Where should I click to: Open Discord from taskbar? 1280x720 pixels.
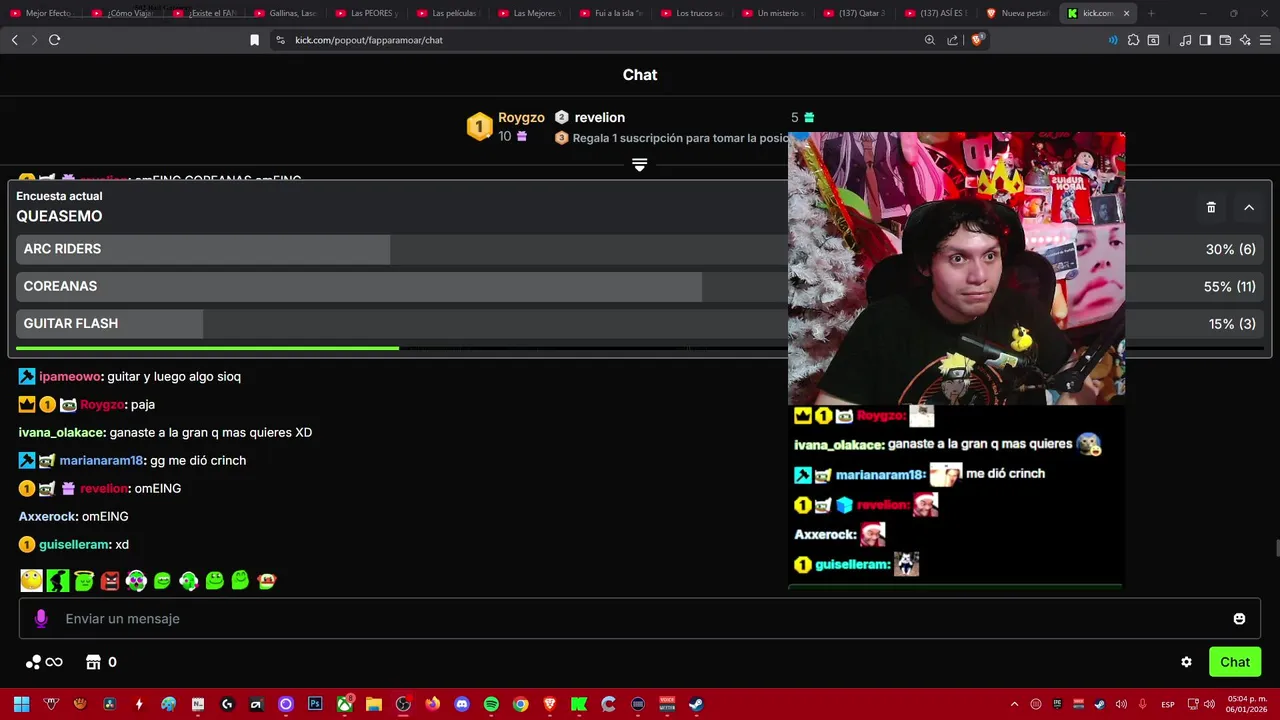[x=462, y=704]
